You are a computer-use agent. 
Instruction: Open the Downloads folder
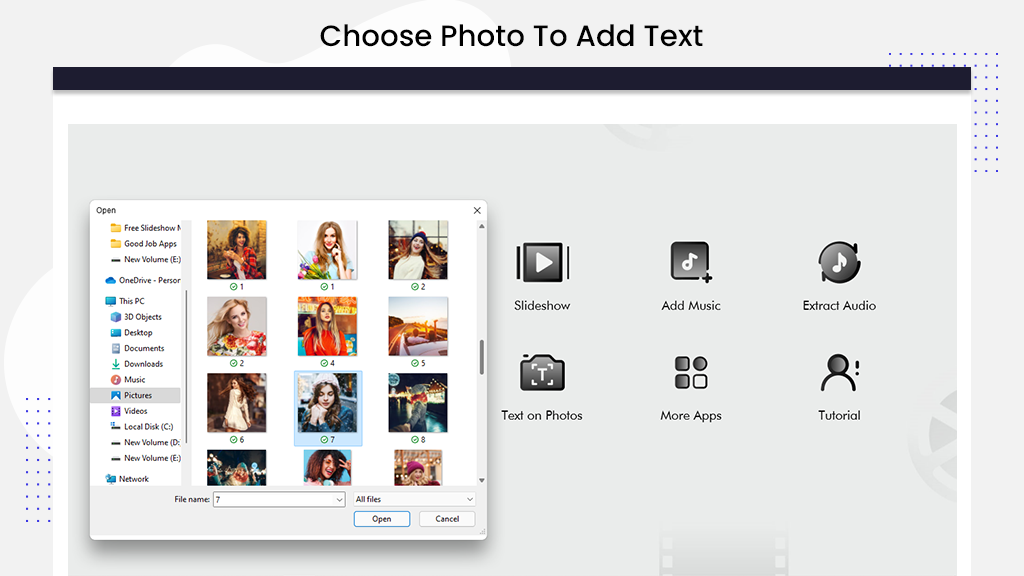click(x=136, y=364)
